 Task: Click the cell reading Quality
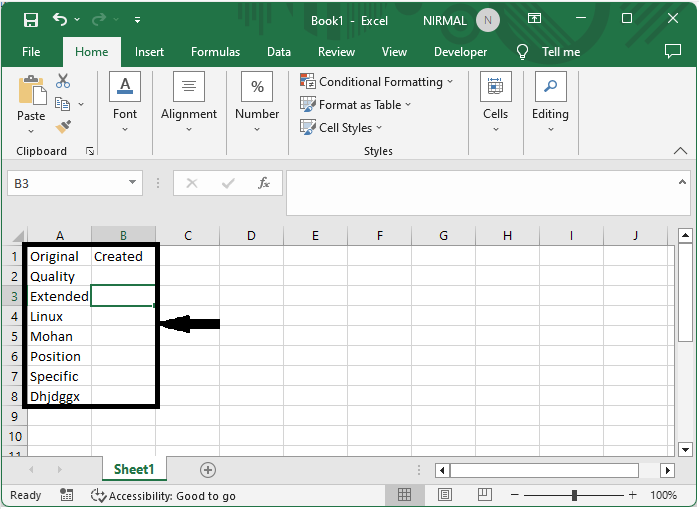[60, 276]
